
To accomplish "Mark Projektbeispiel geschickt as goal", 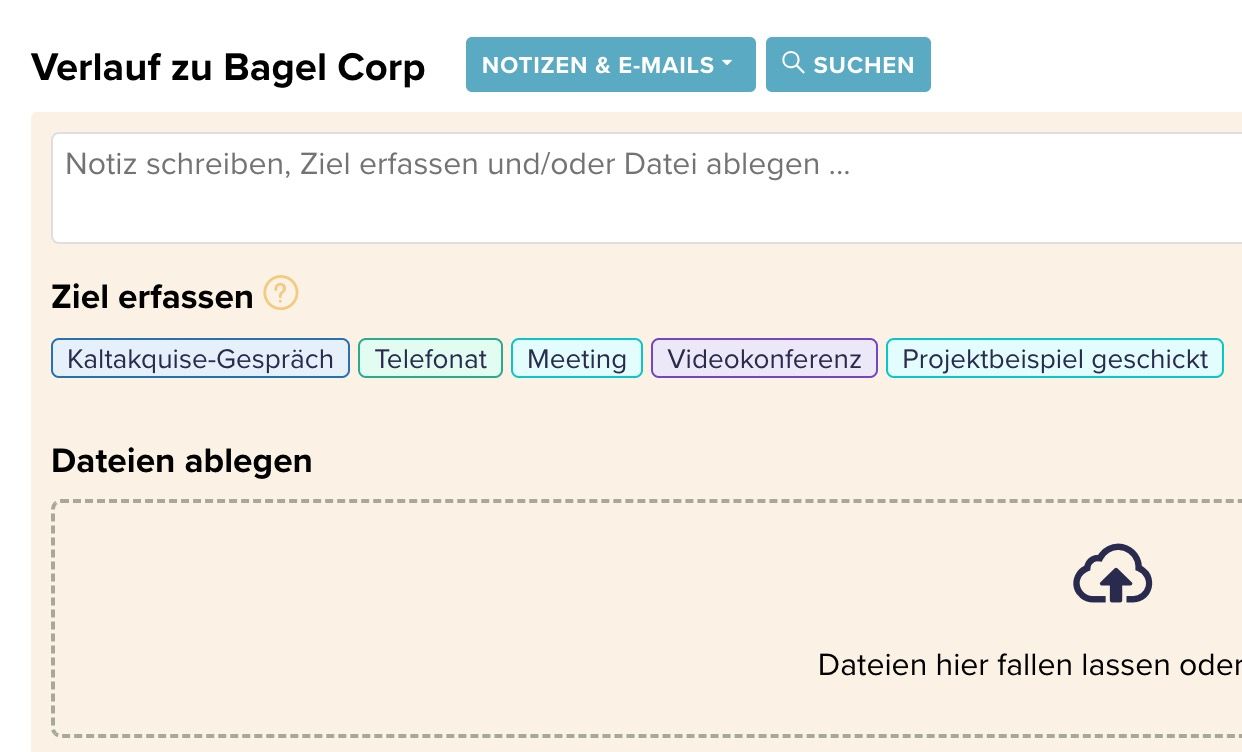I will (x=1054, y=358).
